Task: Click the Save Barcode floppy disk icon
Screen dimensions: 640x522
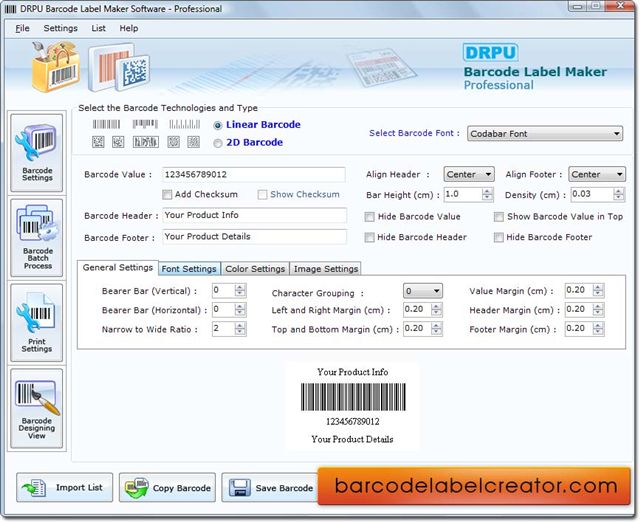Action: [240, 488]
